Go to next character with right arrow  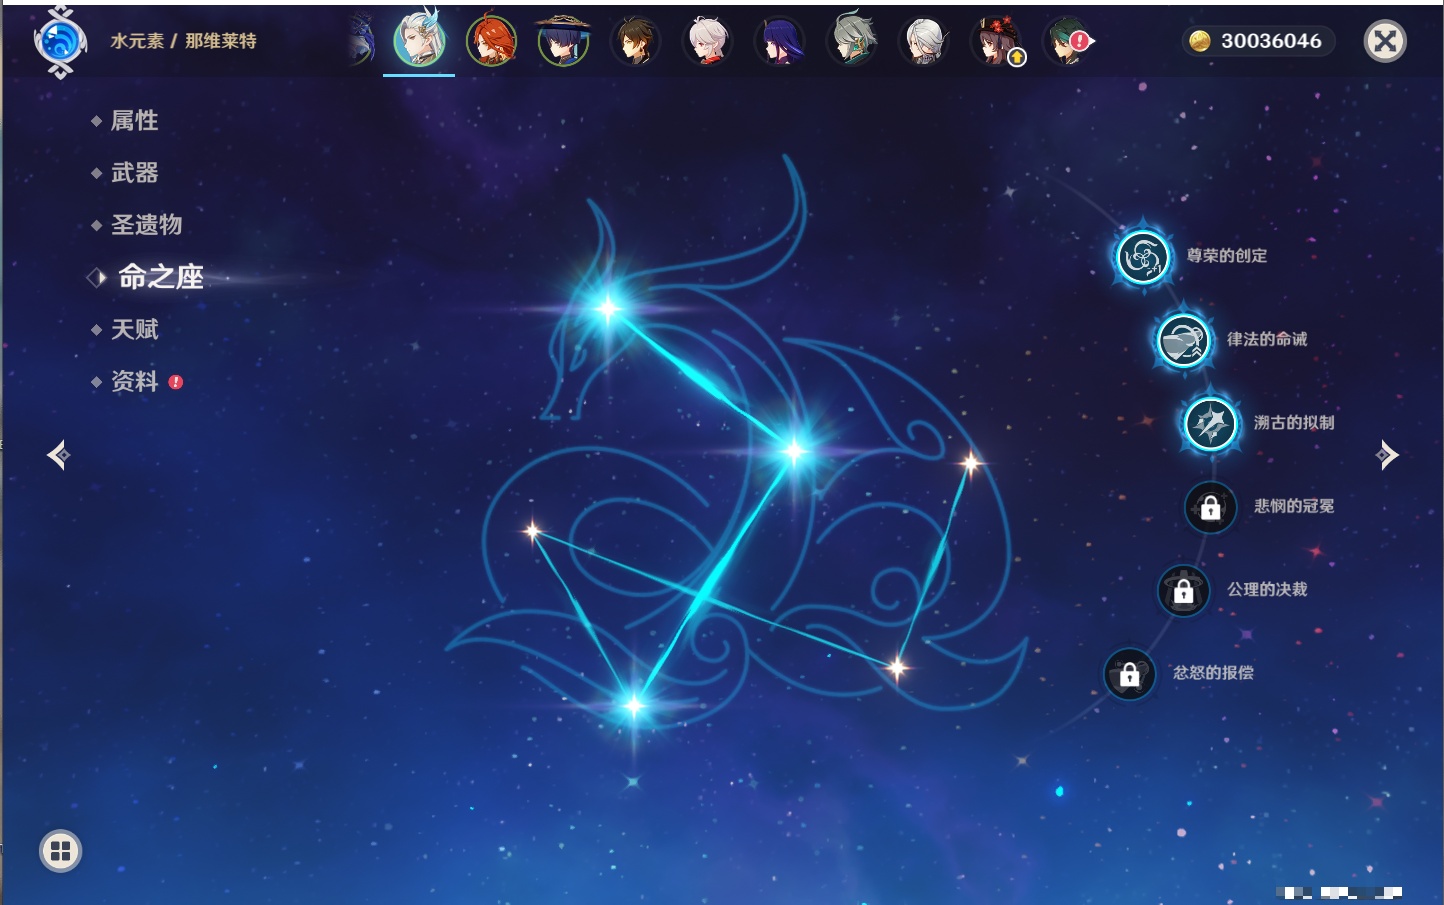click(1387, 455)
